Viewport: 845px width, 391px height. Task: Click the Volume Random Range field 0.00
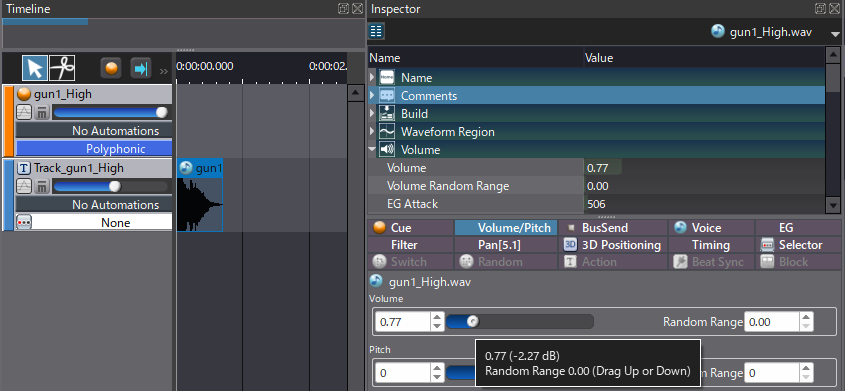[x=771, y=322]
